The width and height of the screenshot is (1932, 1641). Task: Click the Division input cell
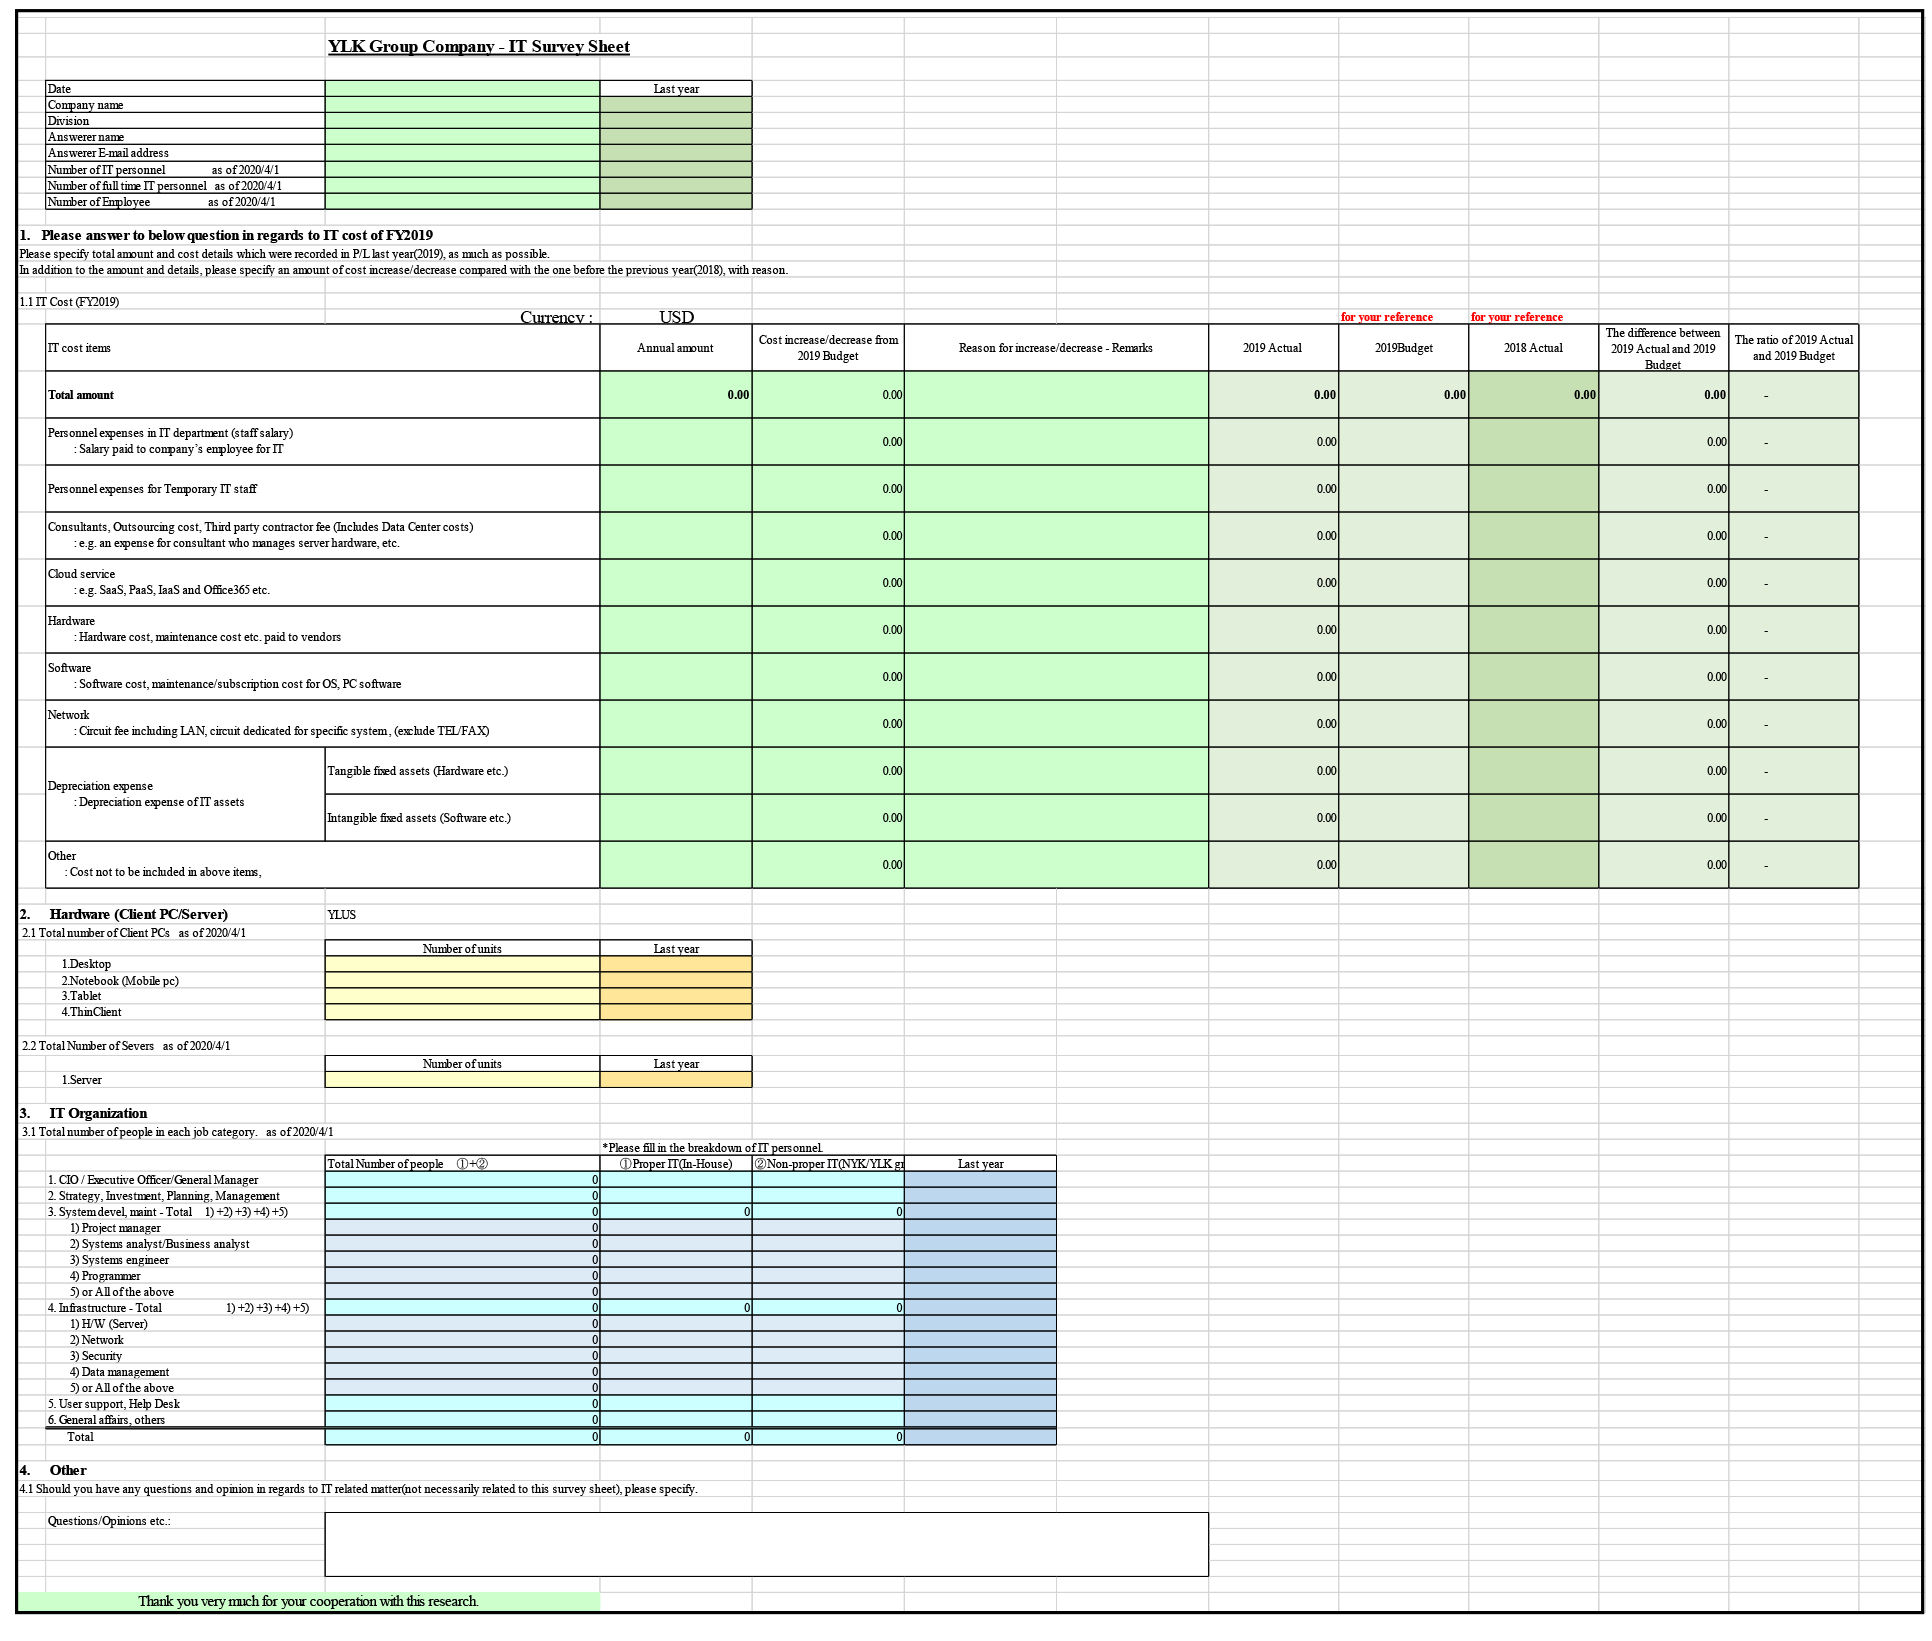point(462,121)
